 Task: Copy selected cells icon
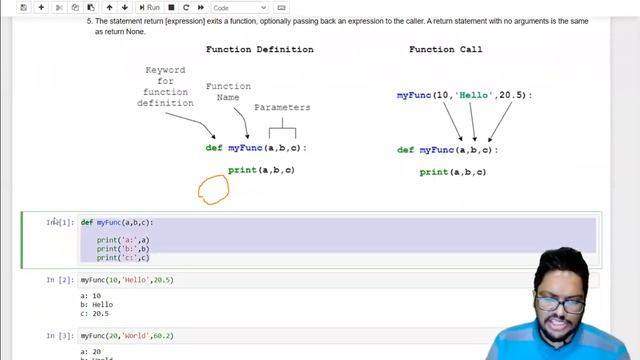75,7
